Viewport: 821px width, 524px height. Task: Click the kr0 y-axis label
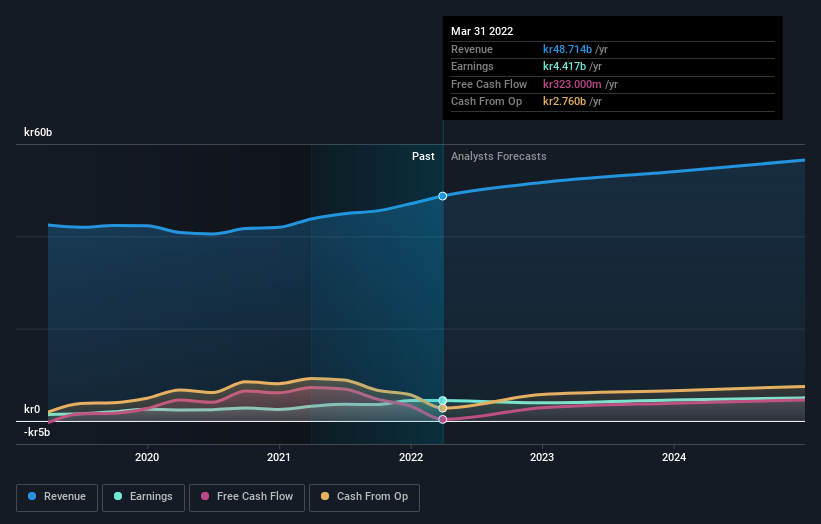click(x=32, y=409)
